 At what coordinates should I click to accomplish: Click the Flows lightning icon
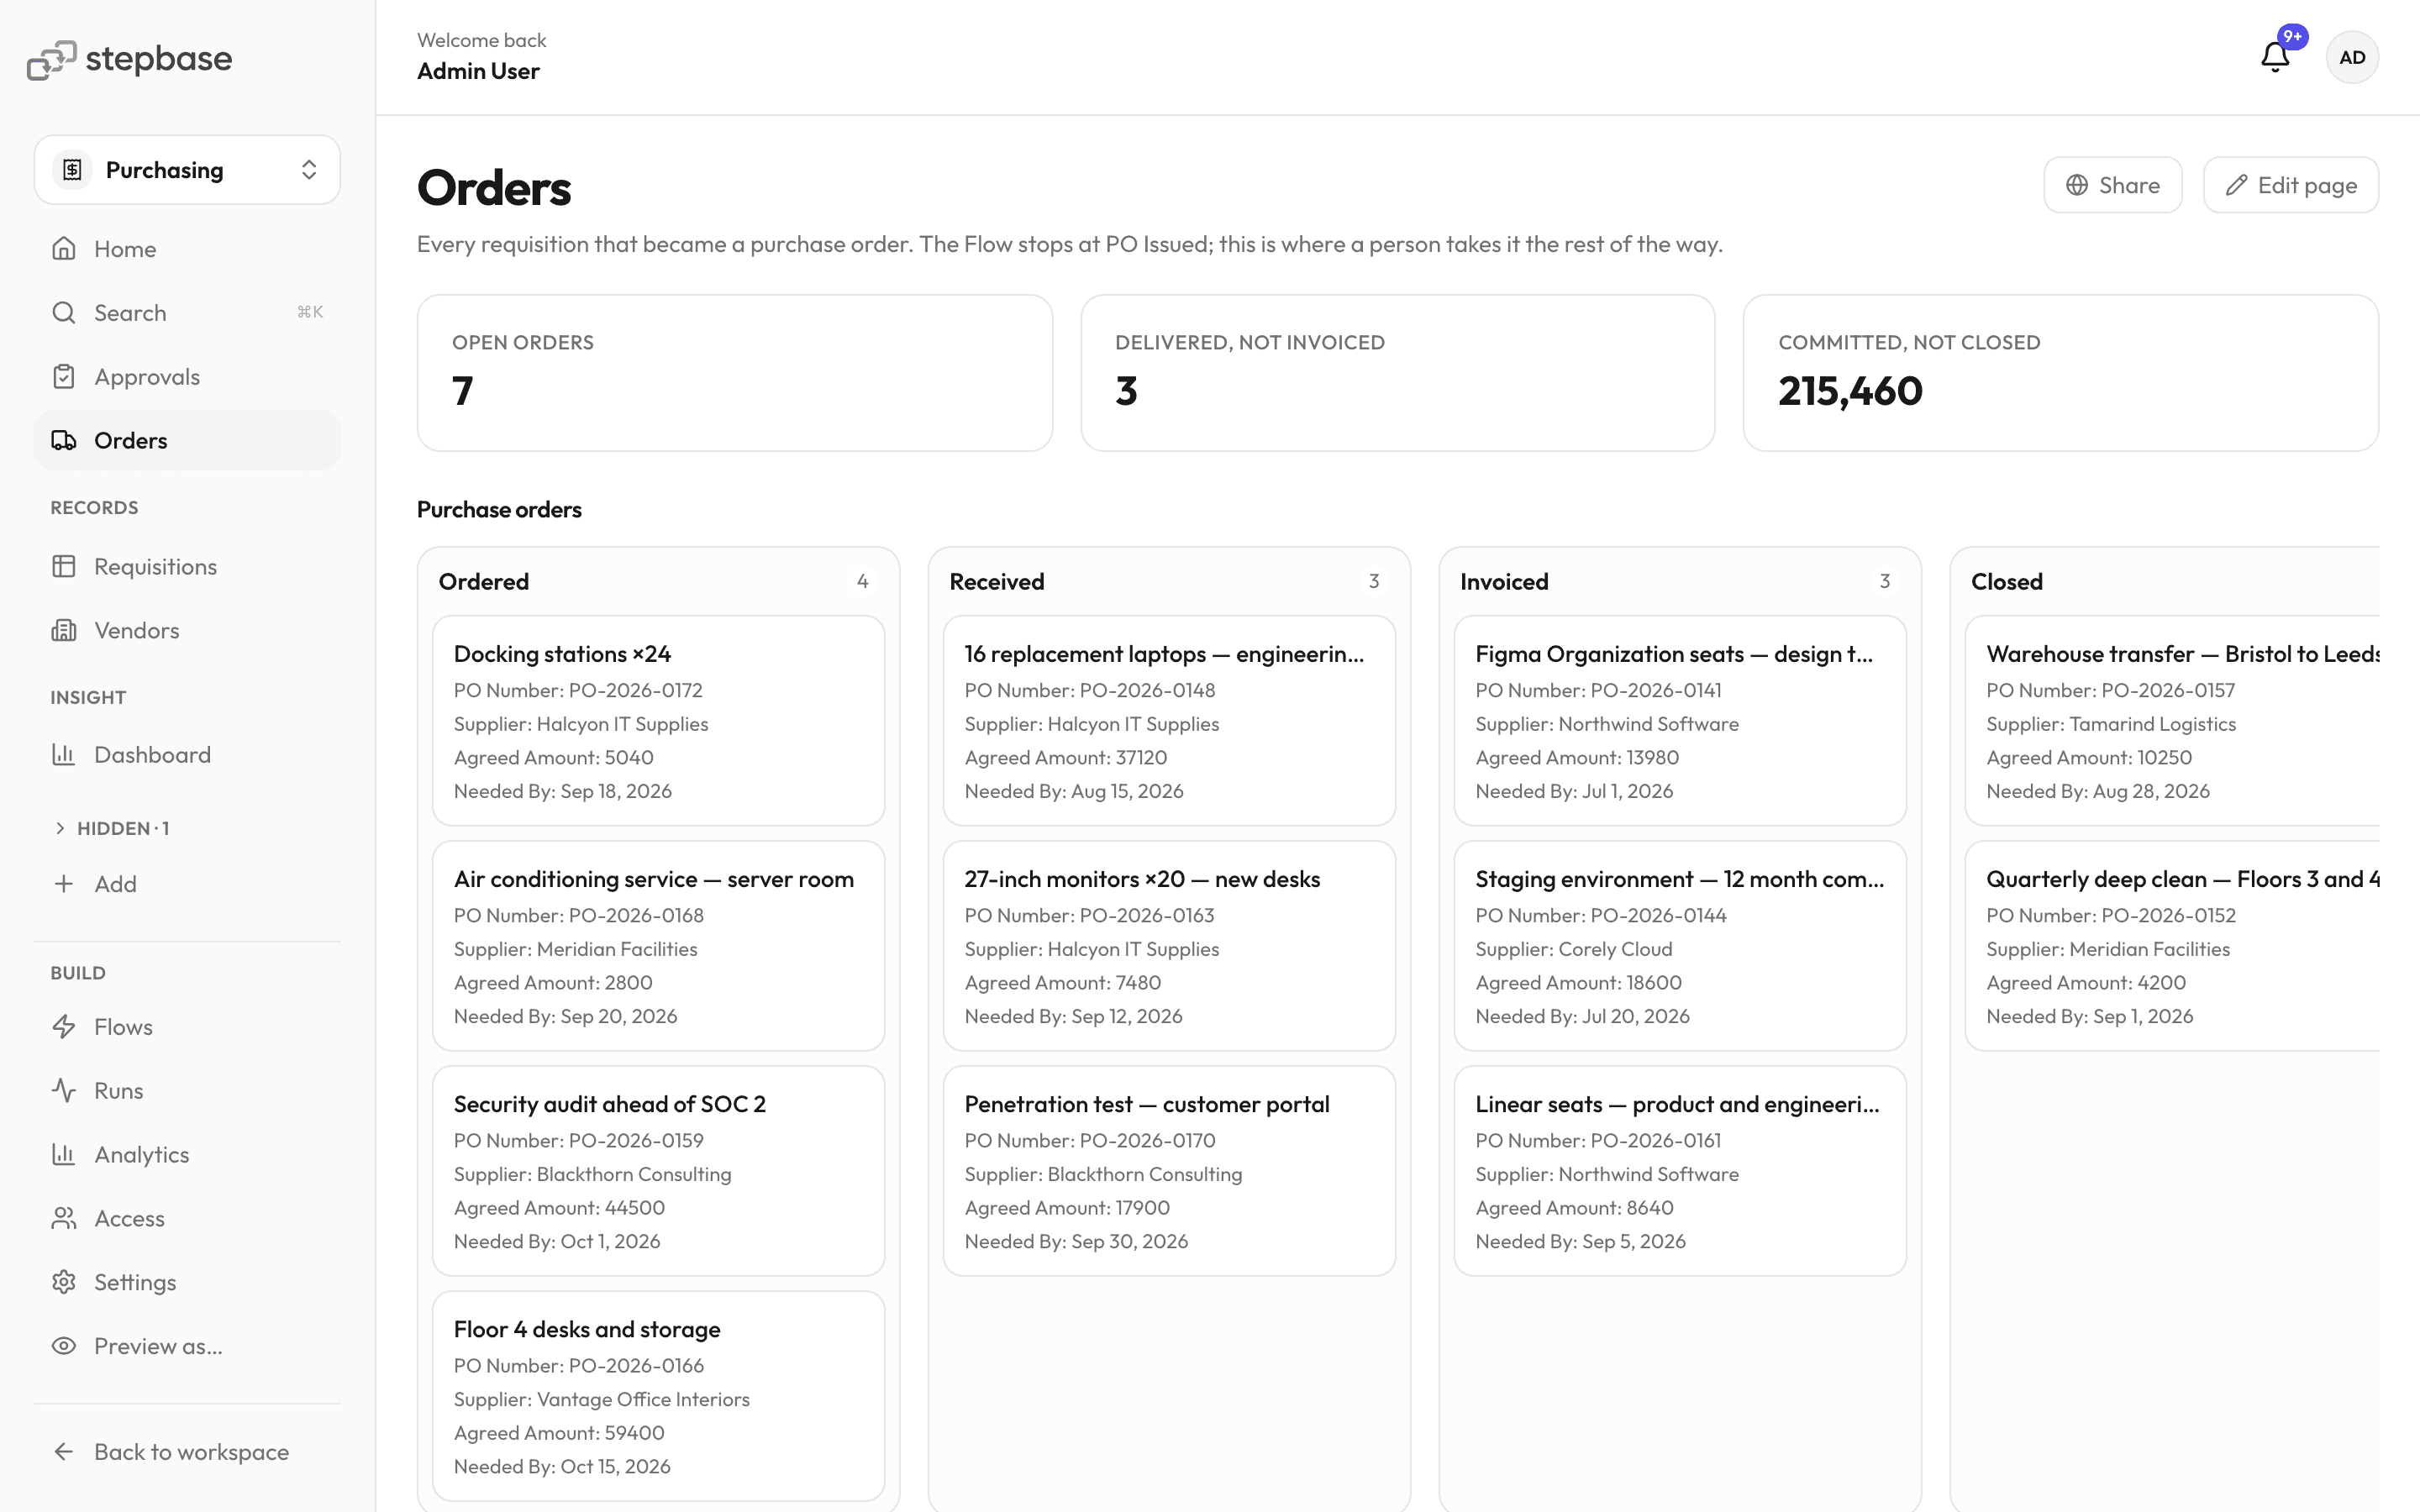[64, 1026]
